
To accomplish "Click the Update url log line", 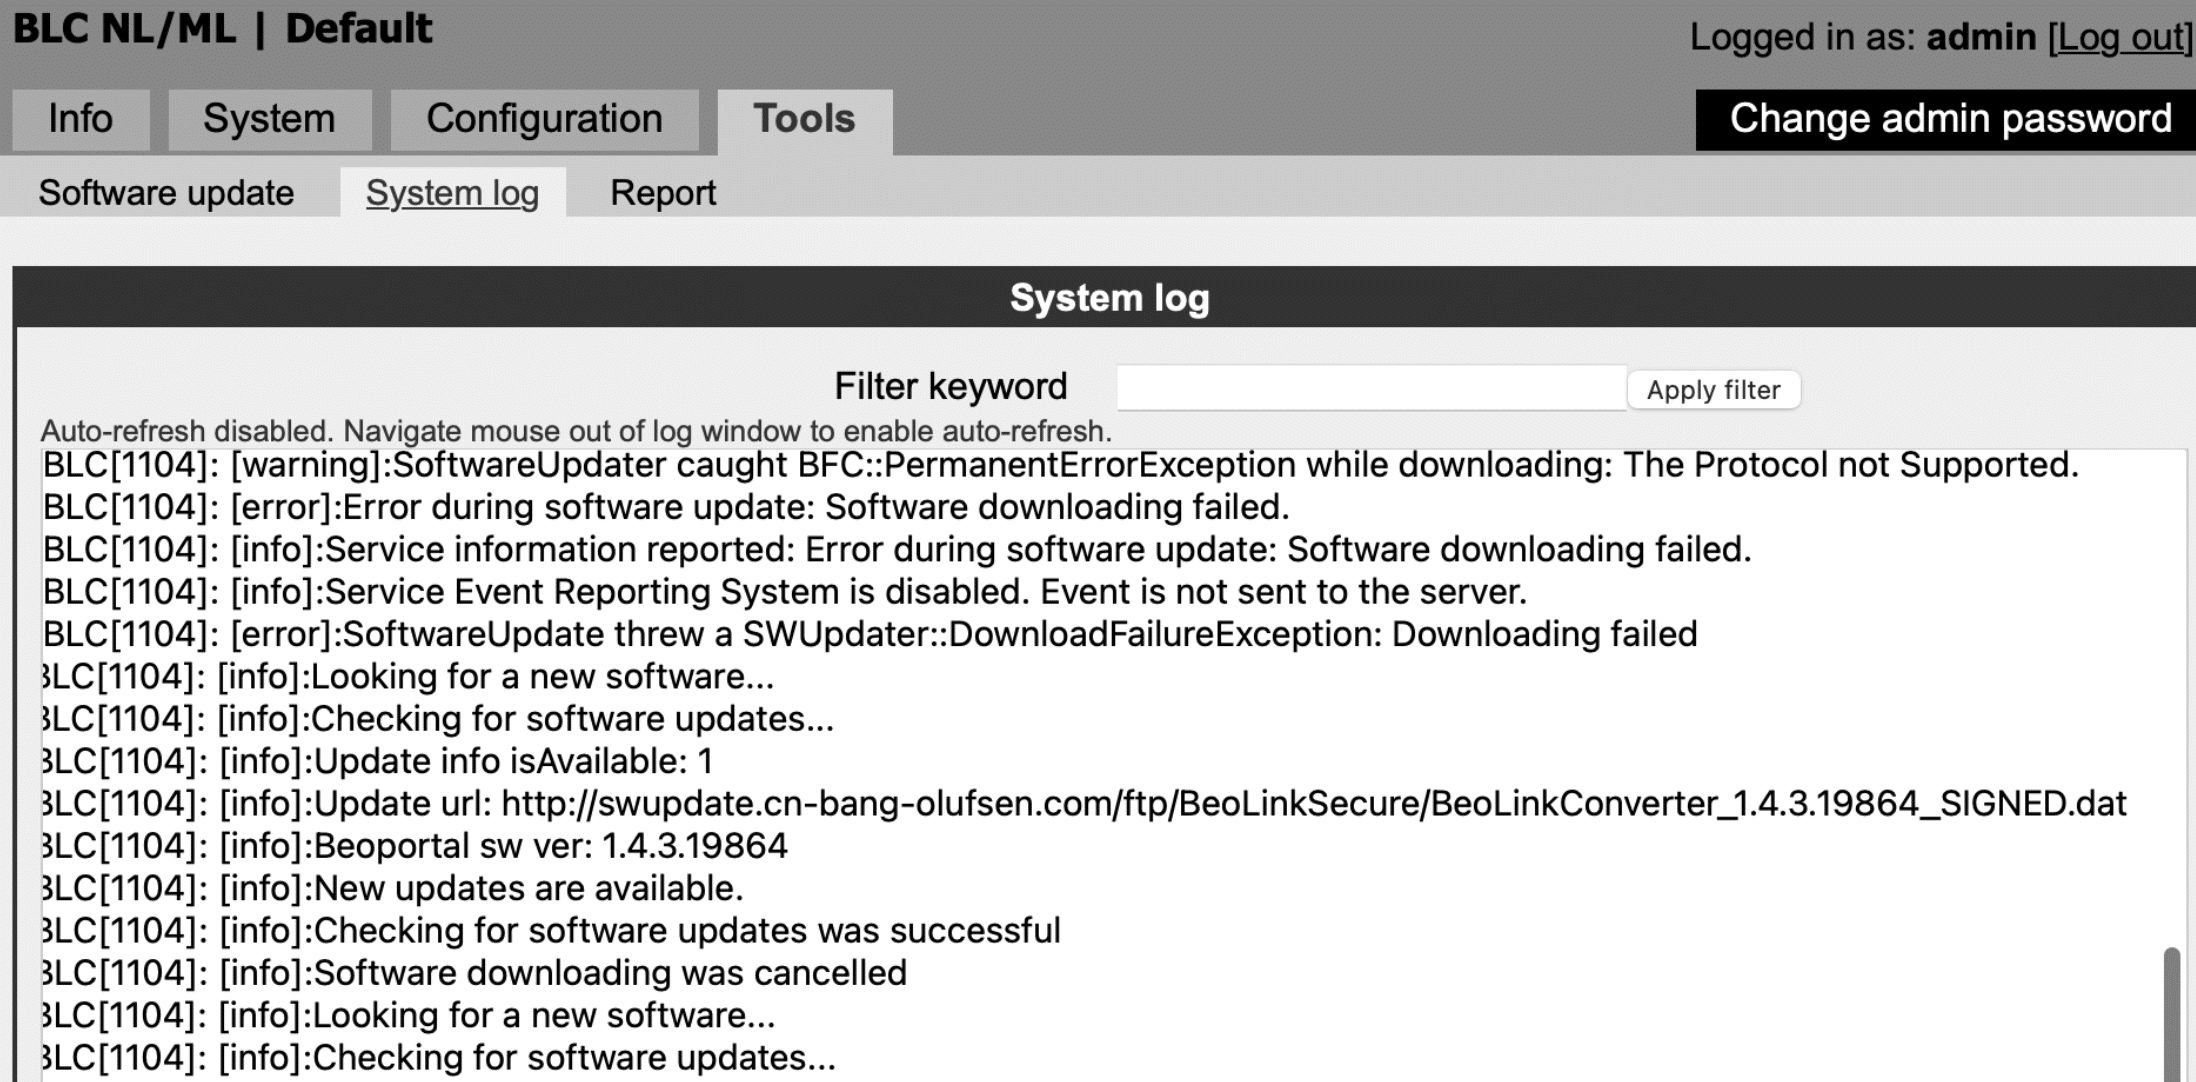I will pos(1084,803).
